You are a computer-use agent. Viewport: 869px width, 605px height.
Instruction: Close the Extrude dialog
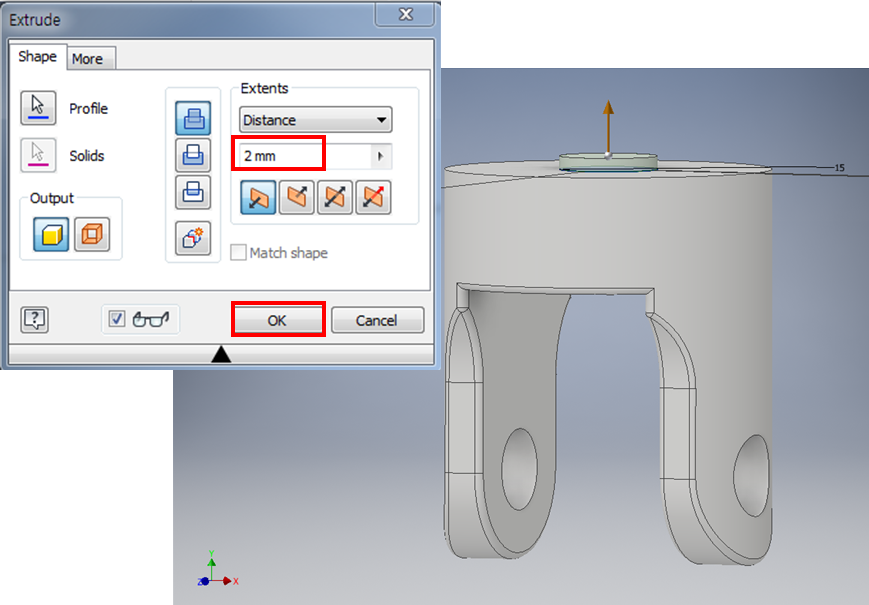(x=405, y=14)
